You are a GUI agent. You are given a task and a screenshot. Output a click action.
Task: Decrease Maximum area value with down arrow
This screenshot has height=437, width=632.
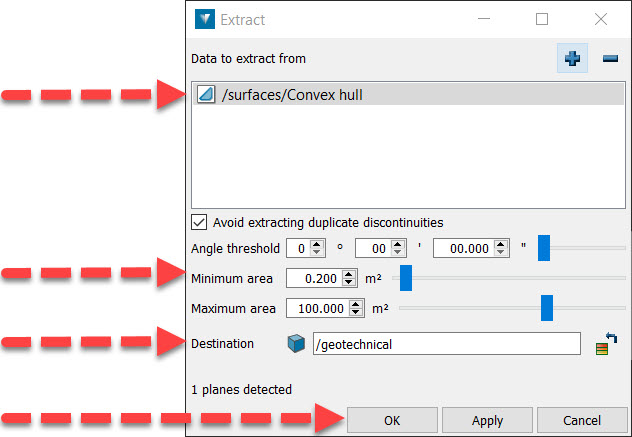click(356, 312)
